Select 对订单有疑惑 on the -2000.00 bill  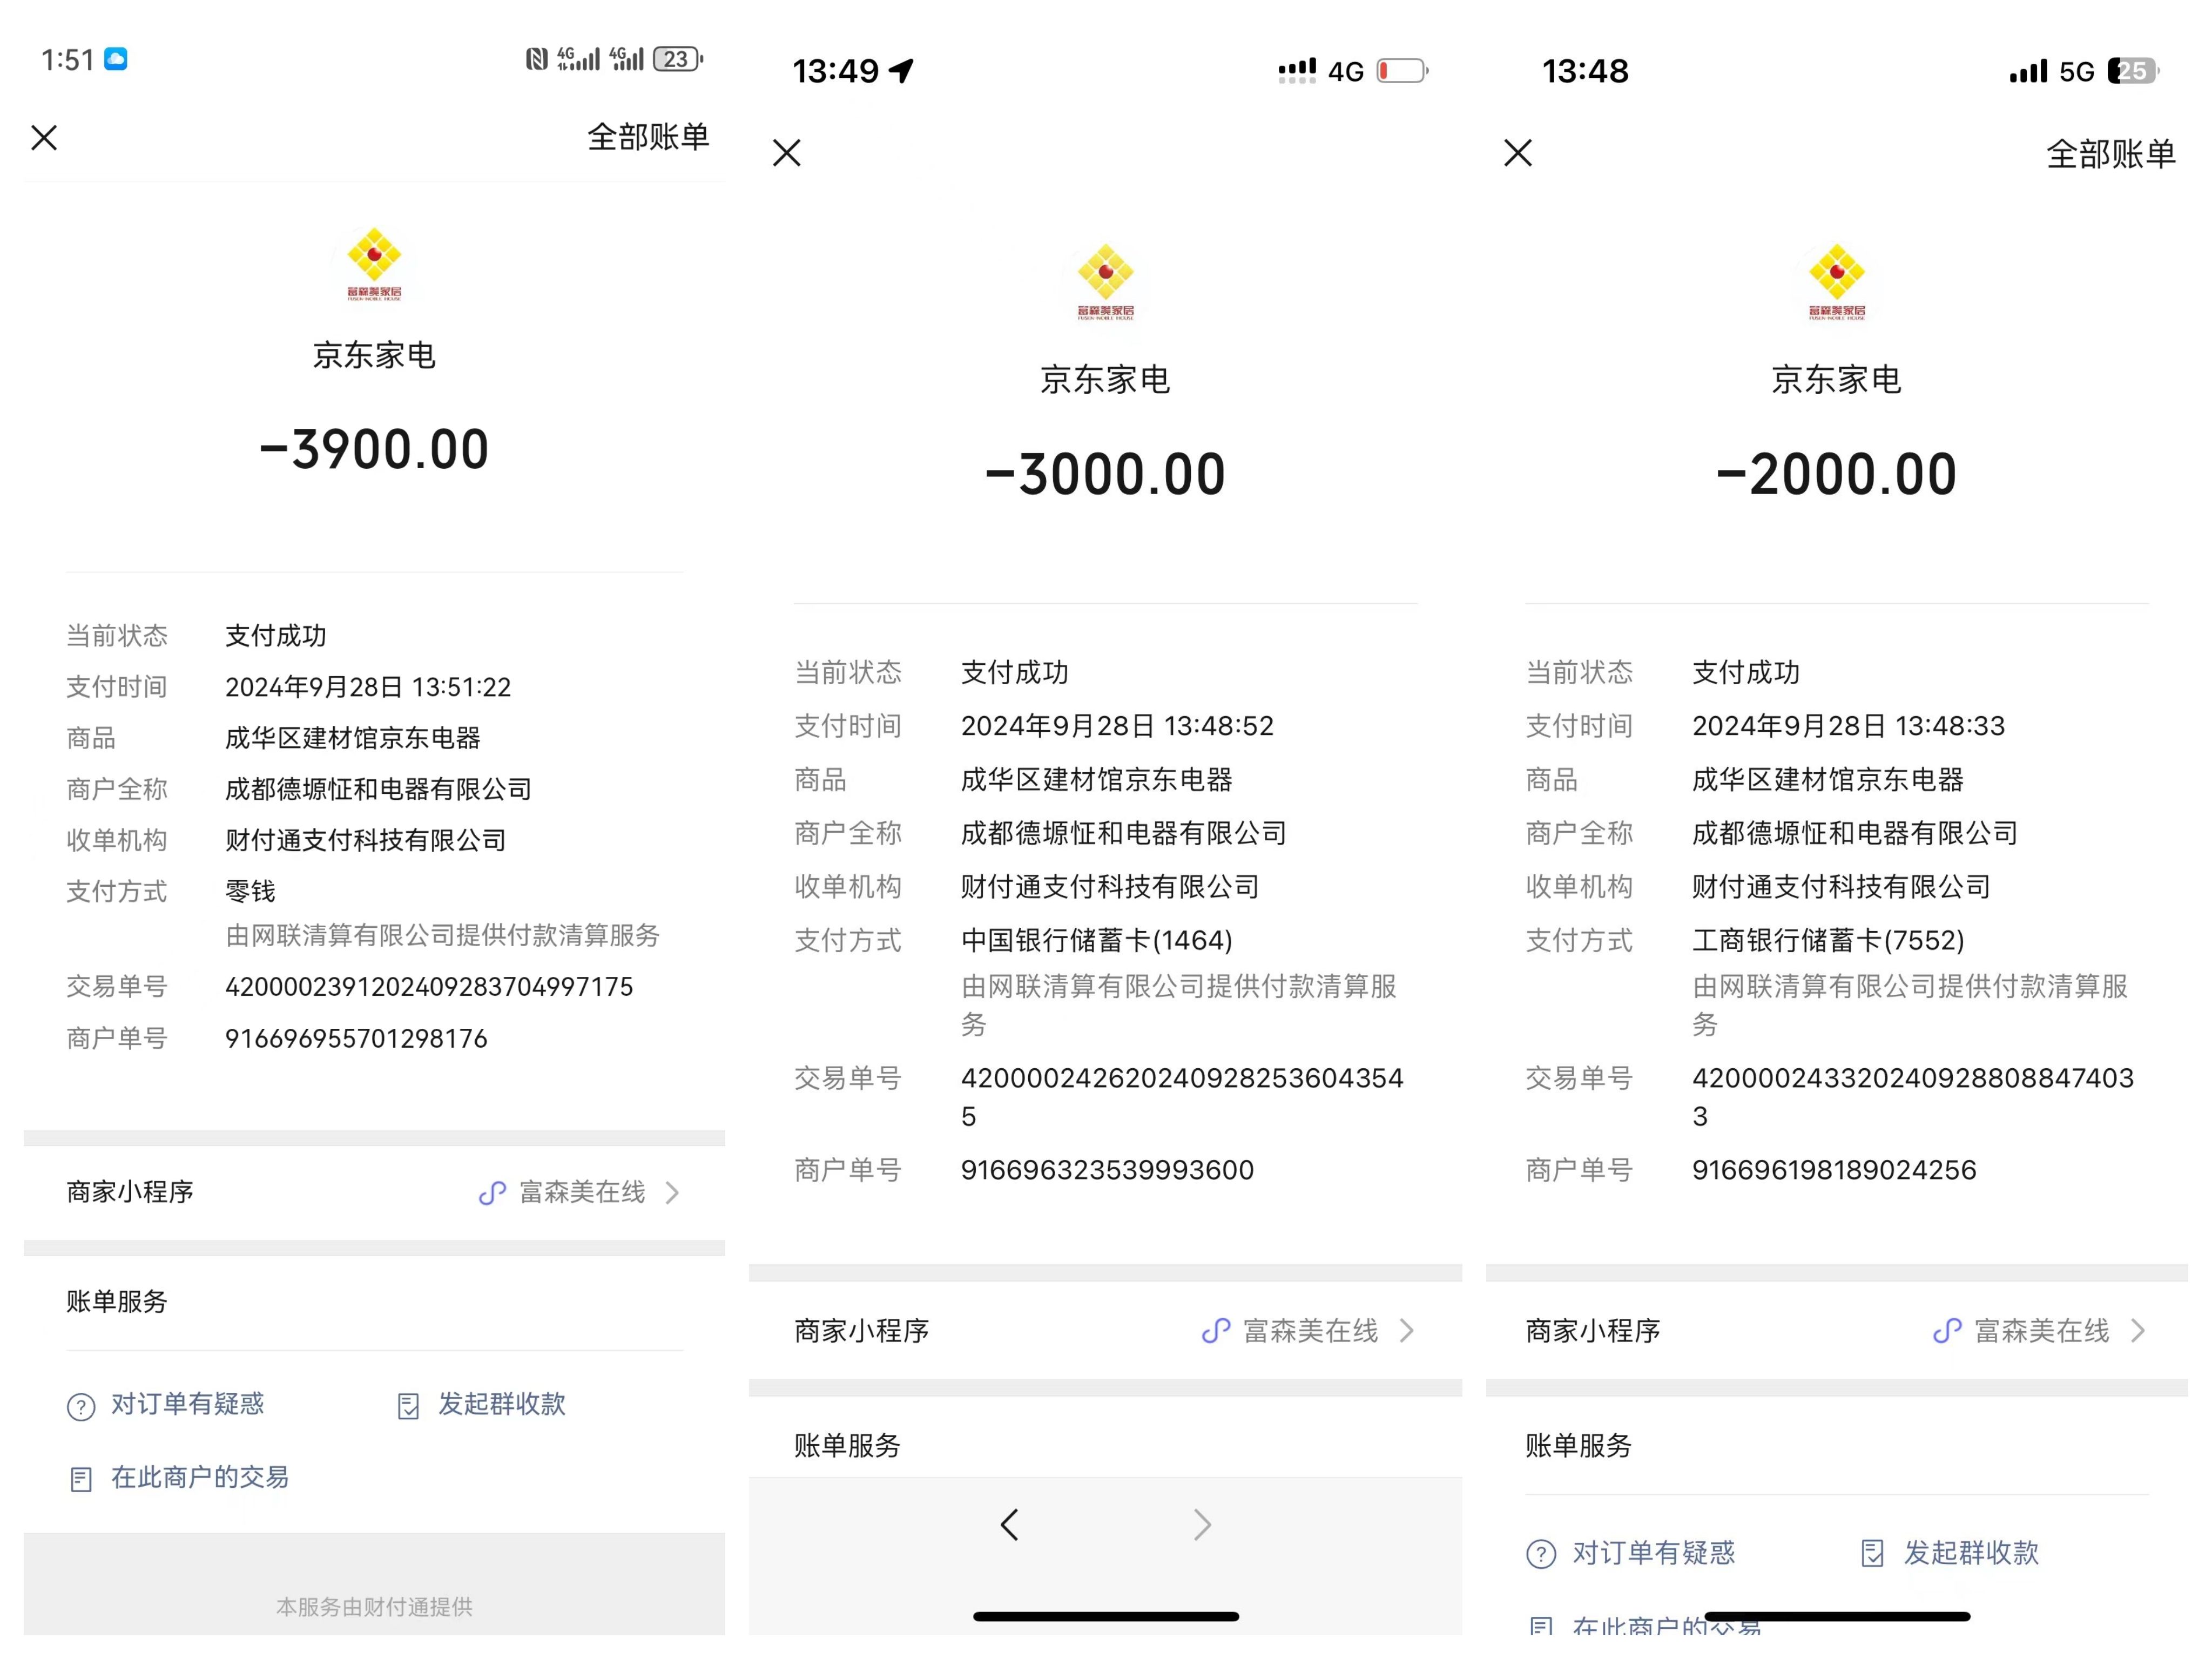[1654, 1553]
